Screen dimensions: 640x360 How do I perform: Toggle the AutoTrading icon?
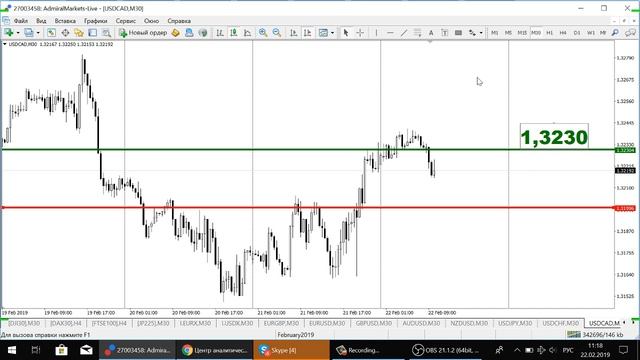tap(203, 33)
